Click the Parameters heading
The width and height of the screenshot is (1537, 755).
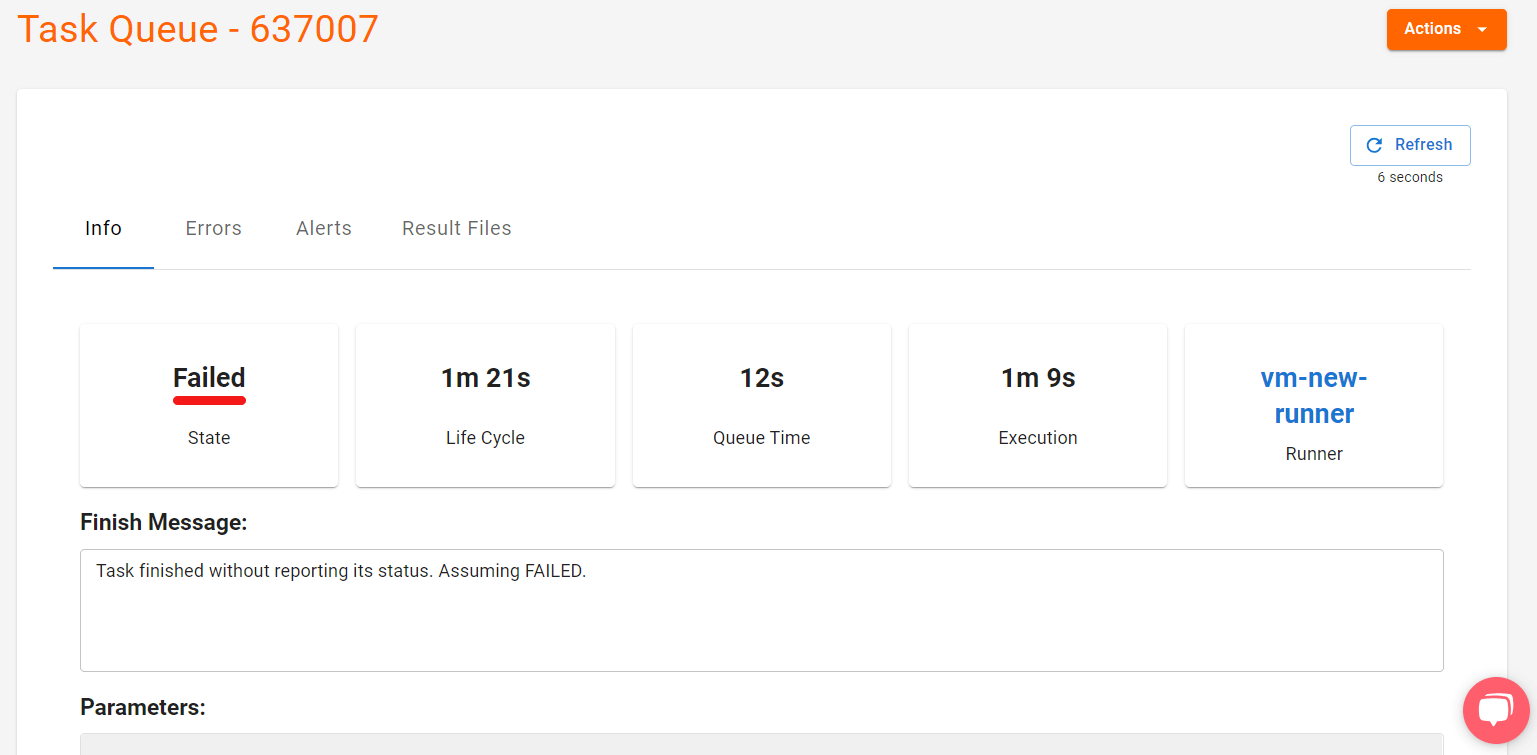(x=143, y=708)
